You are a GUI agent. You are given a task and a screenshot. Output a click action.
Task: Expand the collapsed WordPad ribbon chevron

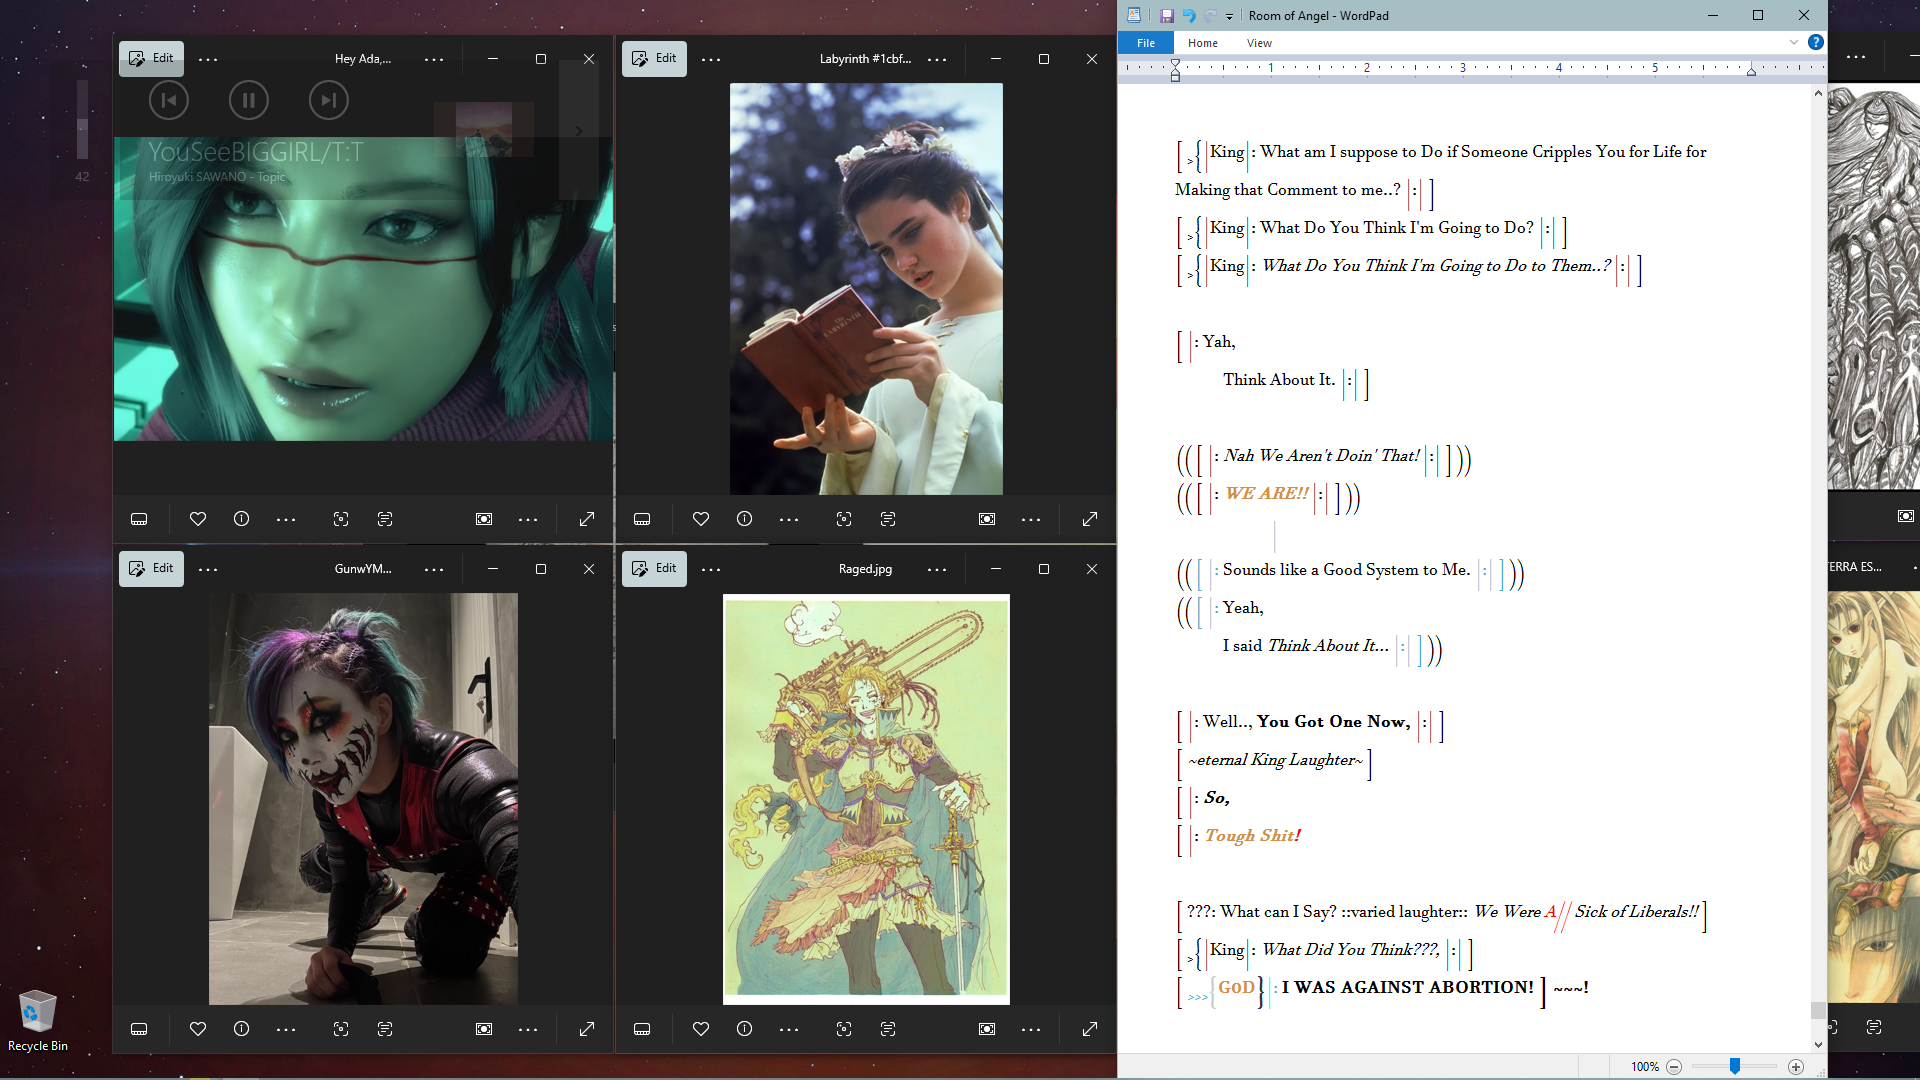coord(1794,42)
